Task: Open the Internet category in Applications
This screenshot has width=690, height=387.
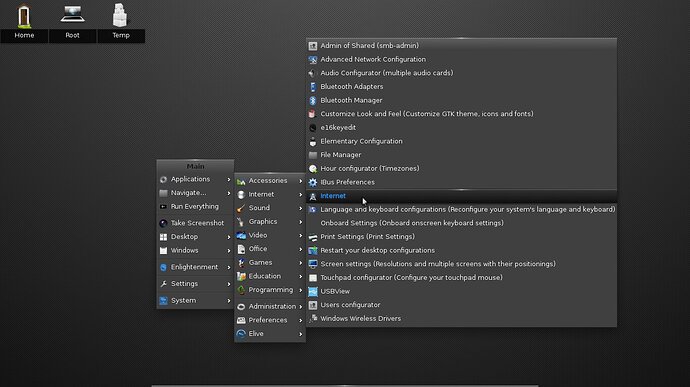Action: [270, 194]
